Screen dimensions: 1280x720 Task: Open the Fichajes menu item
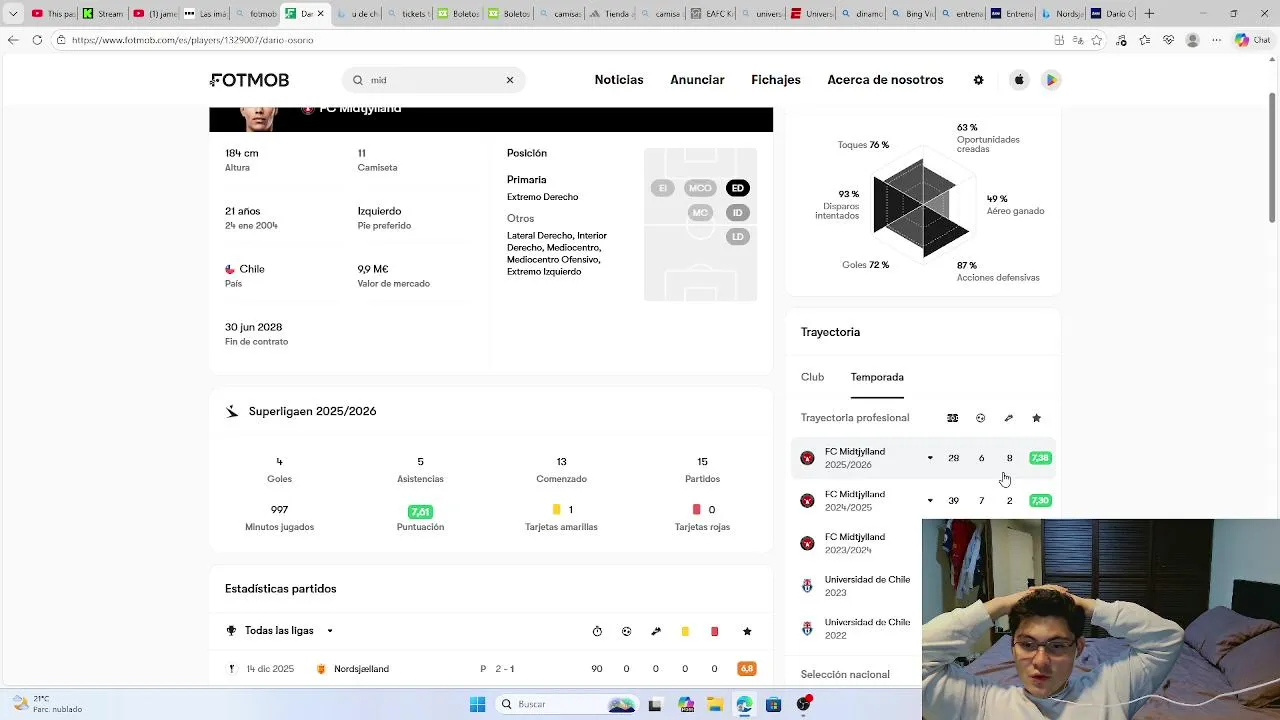776,80
